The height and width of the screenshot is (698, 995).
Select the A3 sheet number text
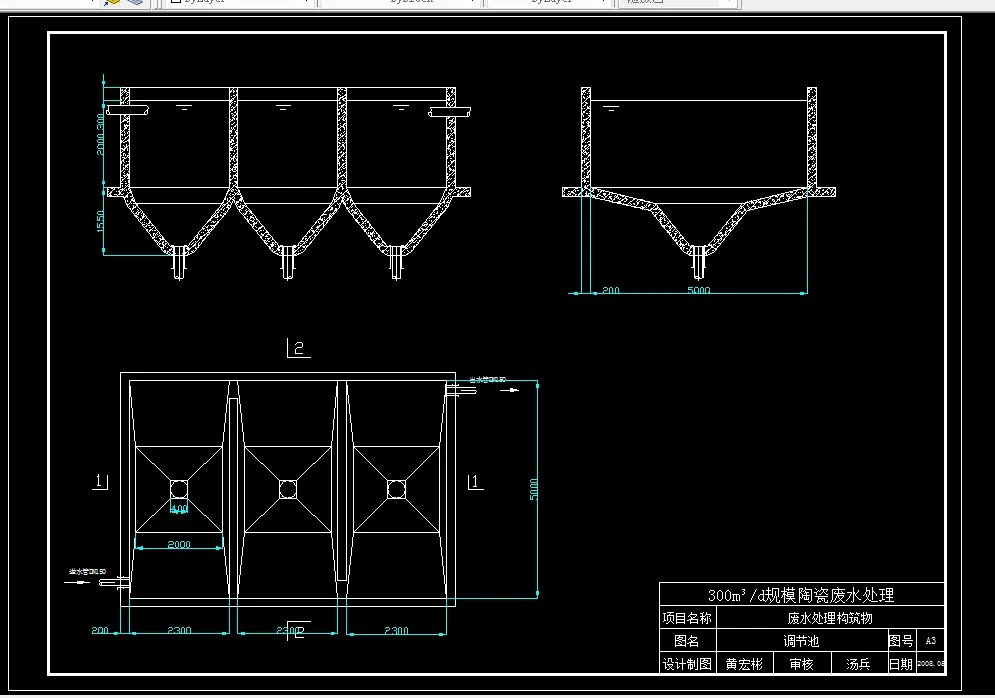[x=930, y=641]
